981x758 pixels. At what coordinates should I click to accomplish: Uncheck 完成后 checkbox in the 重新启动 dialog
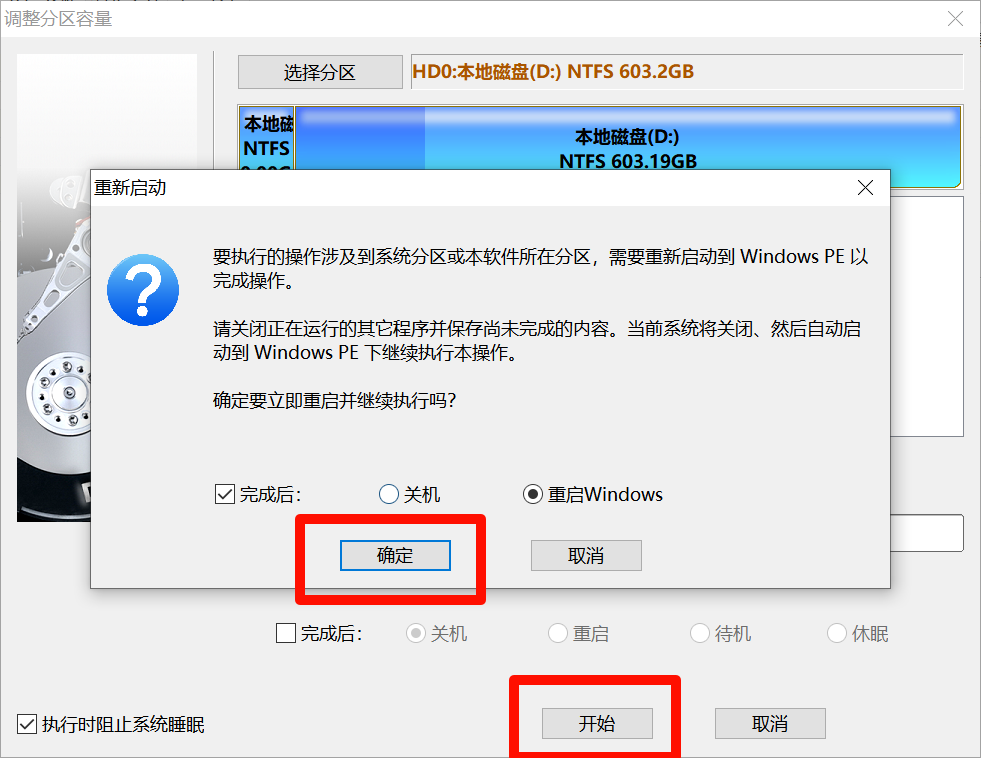225,494
